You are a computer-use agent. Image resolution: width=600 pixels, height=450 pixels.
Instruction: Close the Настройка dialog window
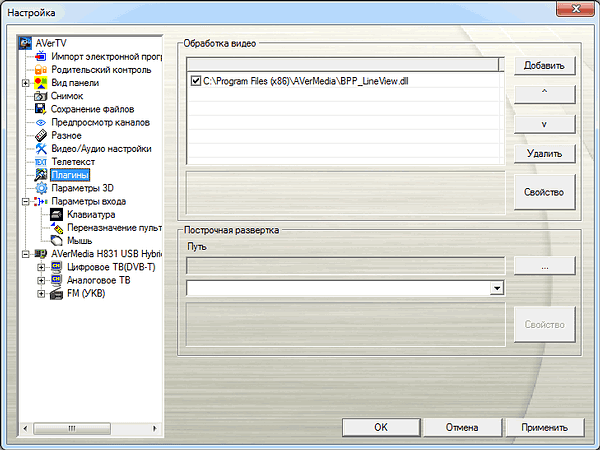point(575,8)
